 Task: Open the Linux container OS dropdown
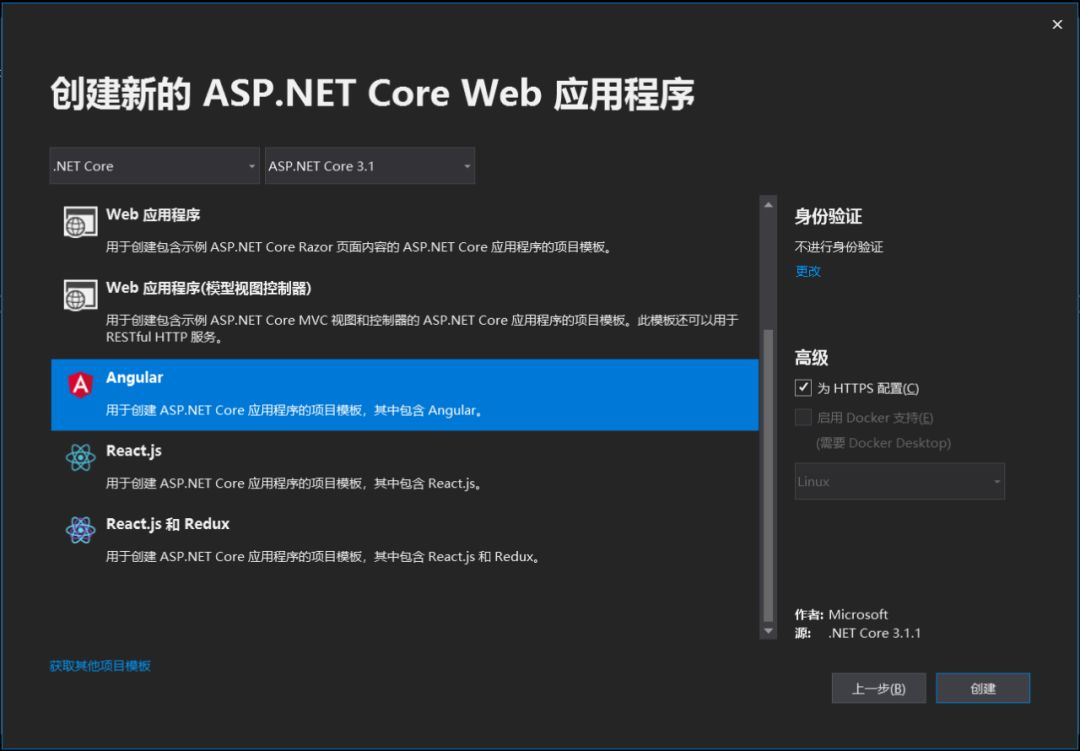pyautogui.click(x=900, y=481)
